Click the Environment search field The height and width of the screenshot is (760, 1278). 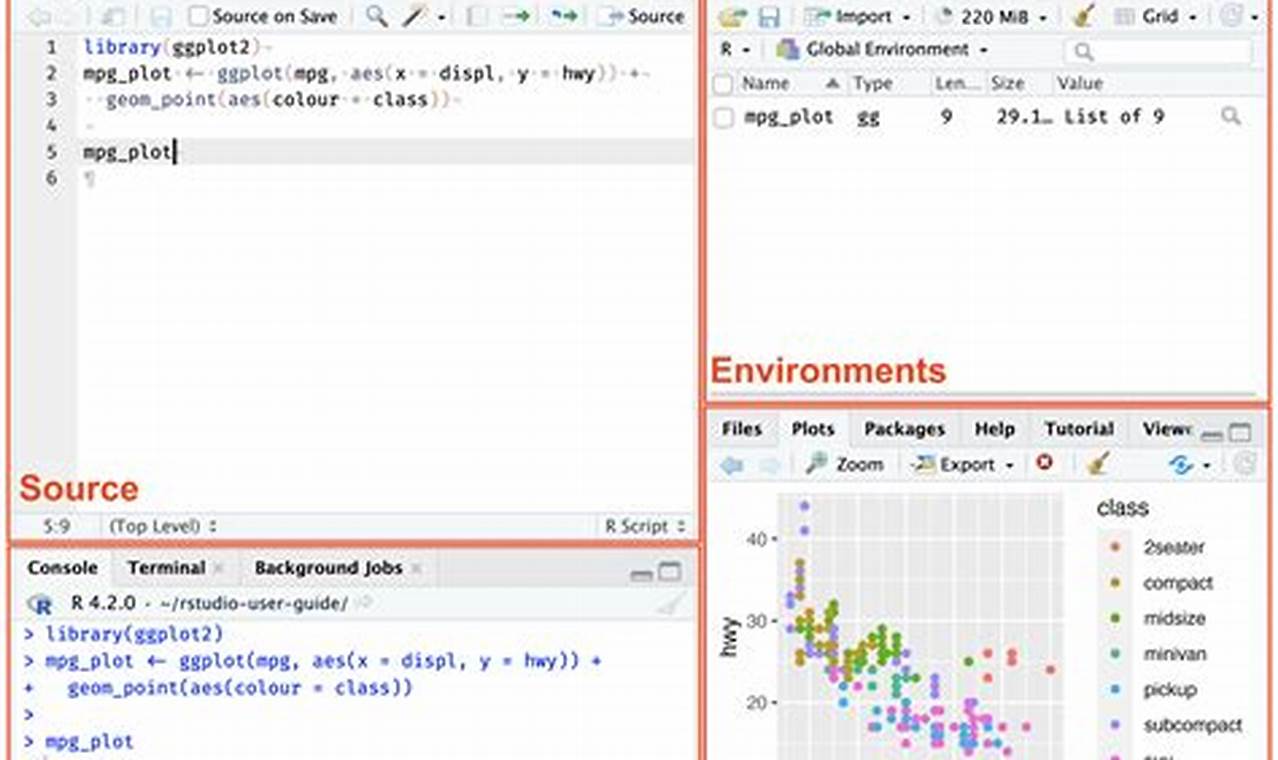pos(1158,50)
